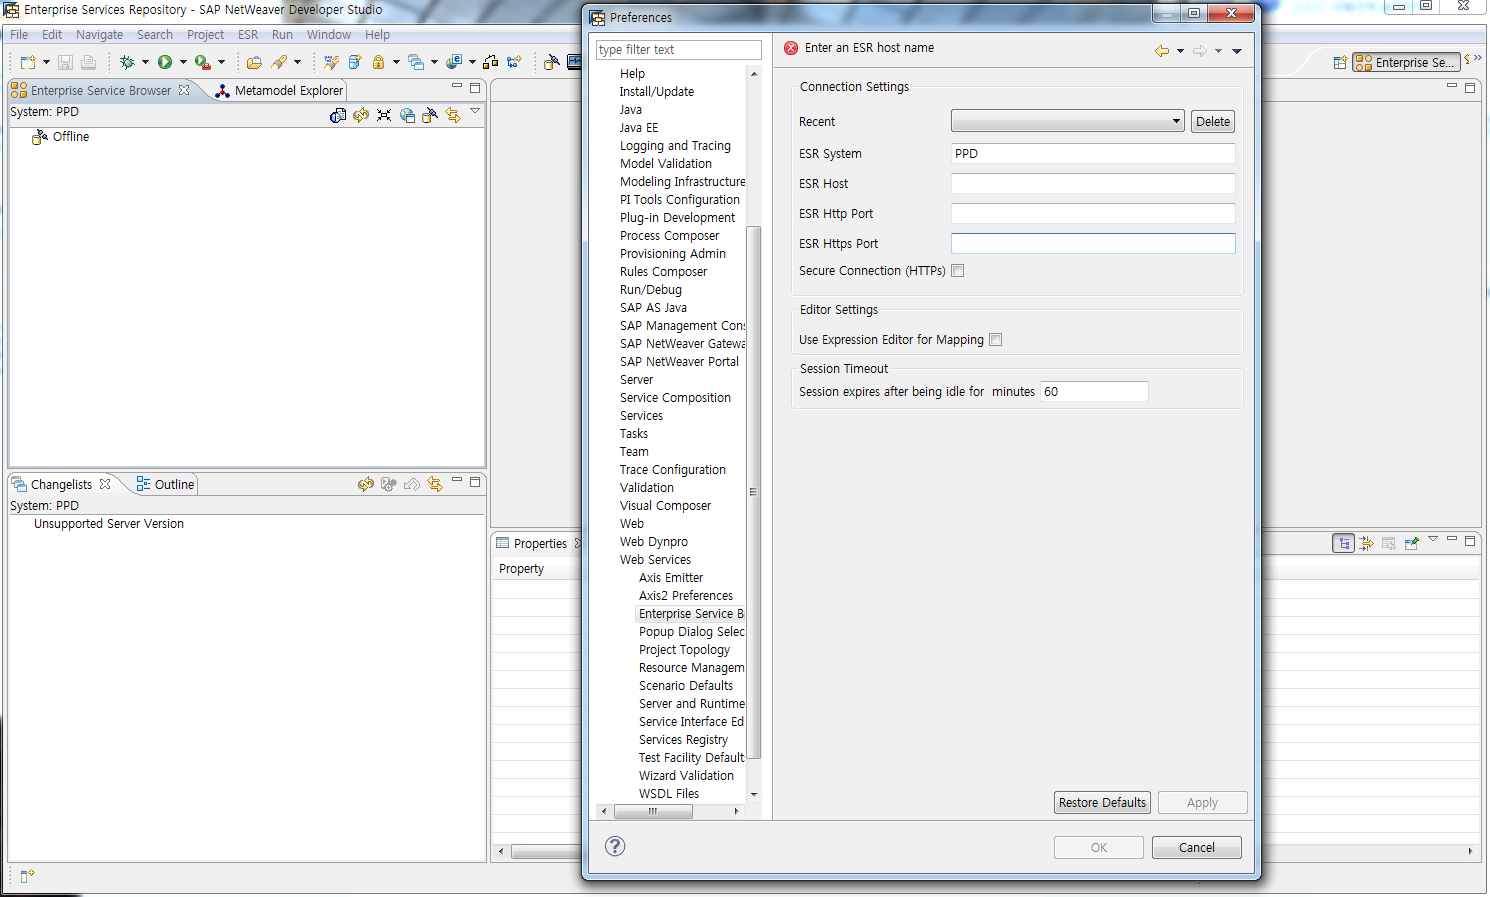Click the preferences tree horizontal scrollbar
This screenshot has height=897, width=1490.
pos(652,811)
